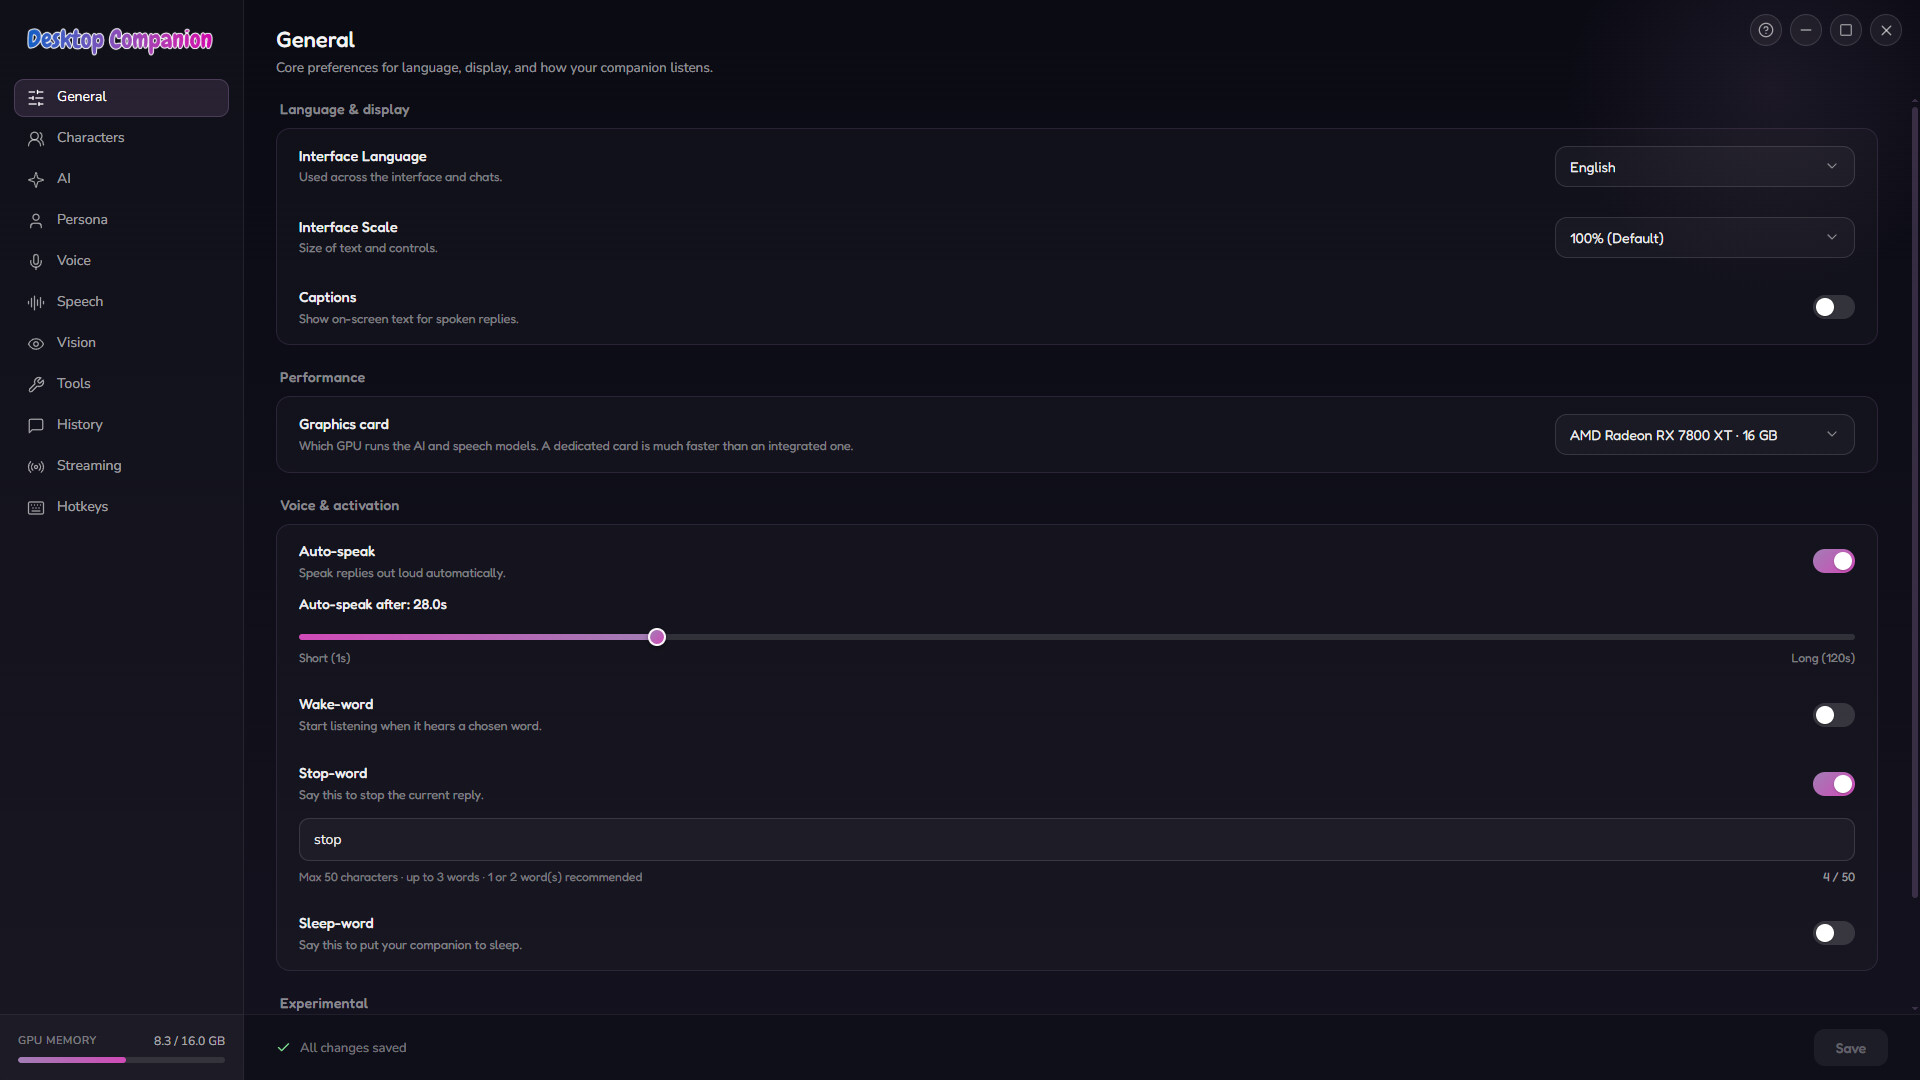The height and width of the screenshot is (1080, 1920).
Task: Enable the Captions toggle
Action: pos(1834,307)
